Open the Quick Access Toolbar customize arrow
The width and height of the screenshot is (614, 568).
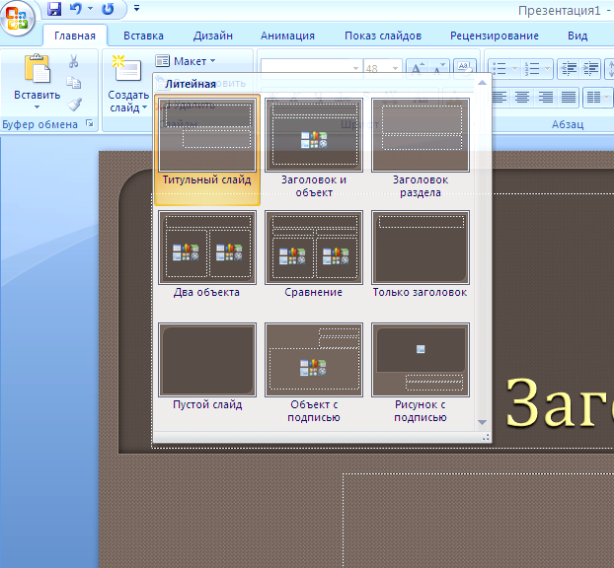[x=137, y=8]
